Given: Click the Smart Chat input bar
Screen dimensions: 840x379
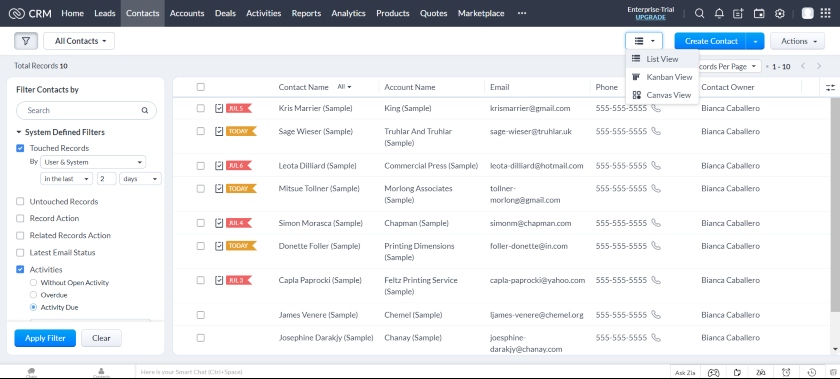Looking at the screenshot, I should [x=402, y=372].
